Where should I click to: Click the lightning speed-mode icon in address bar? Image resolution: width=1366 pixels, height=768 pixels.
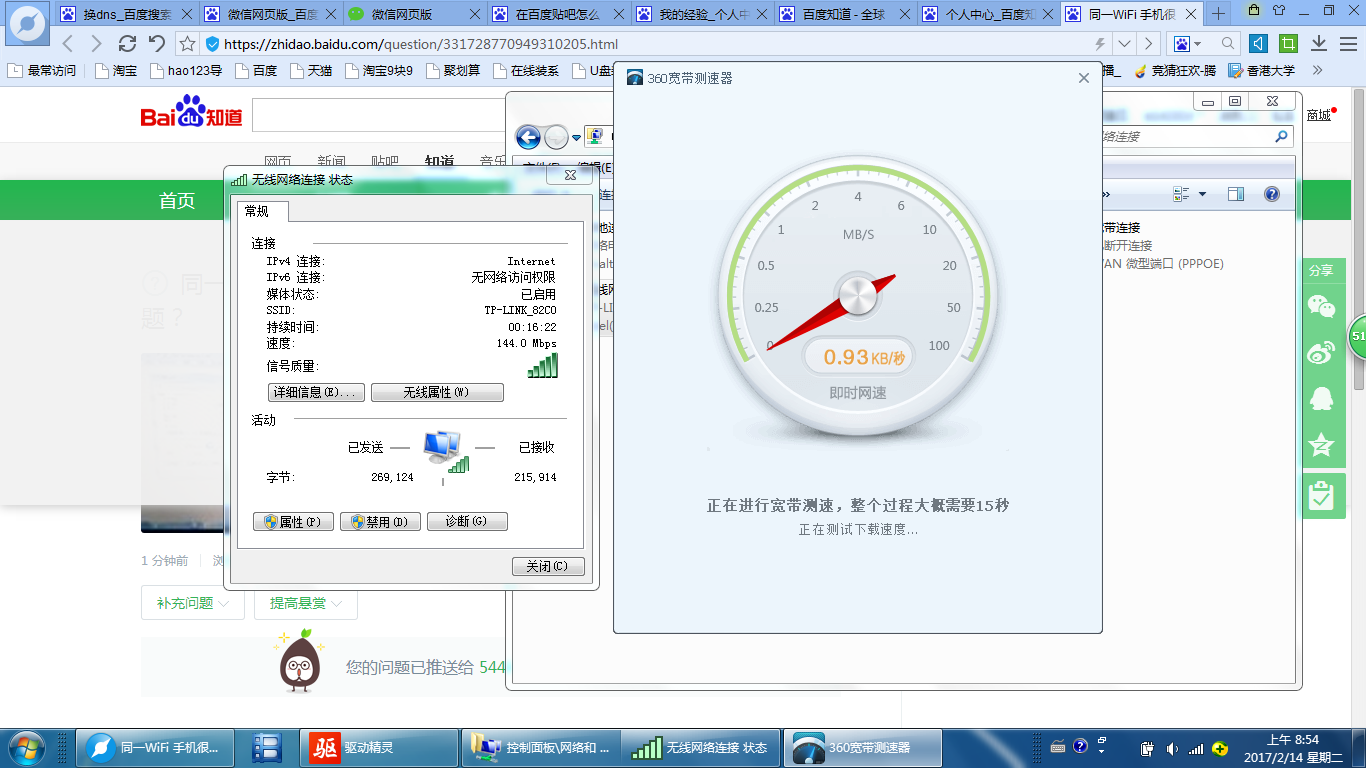1100,44
